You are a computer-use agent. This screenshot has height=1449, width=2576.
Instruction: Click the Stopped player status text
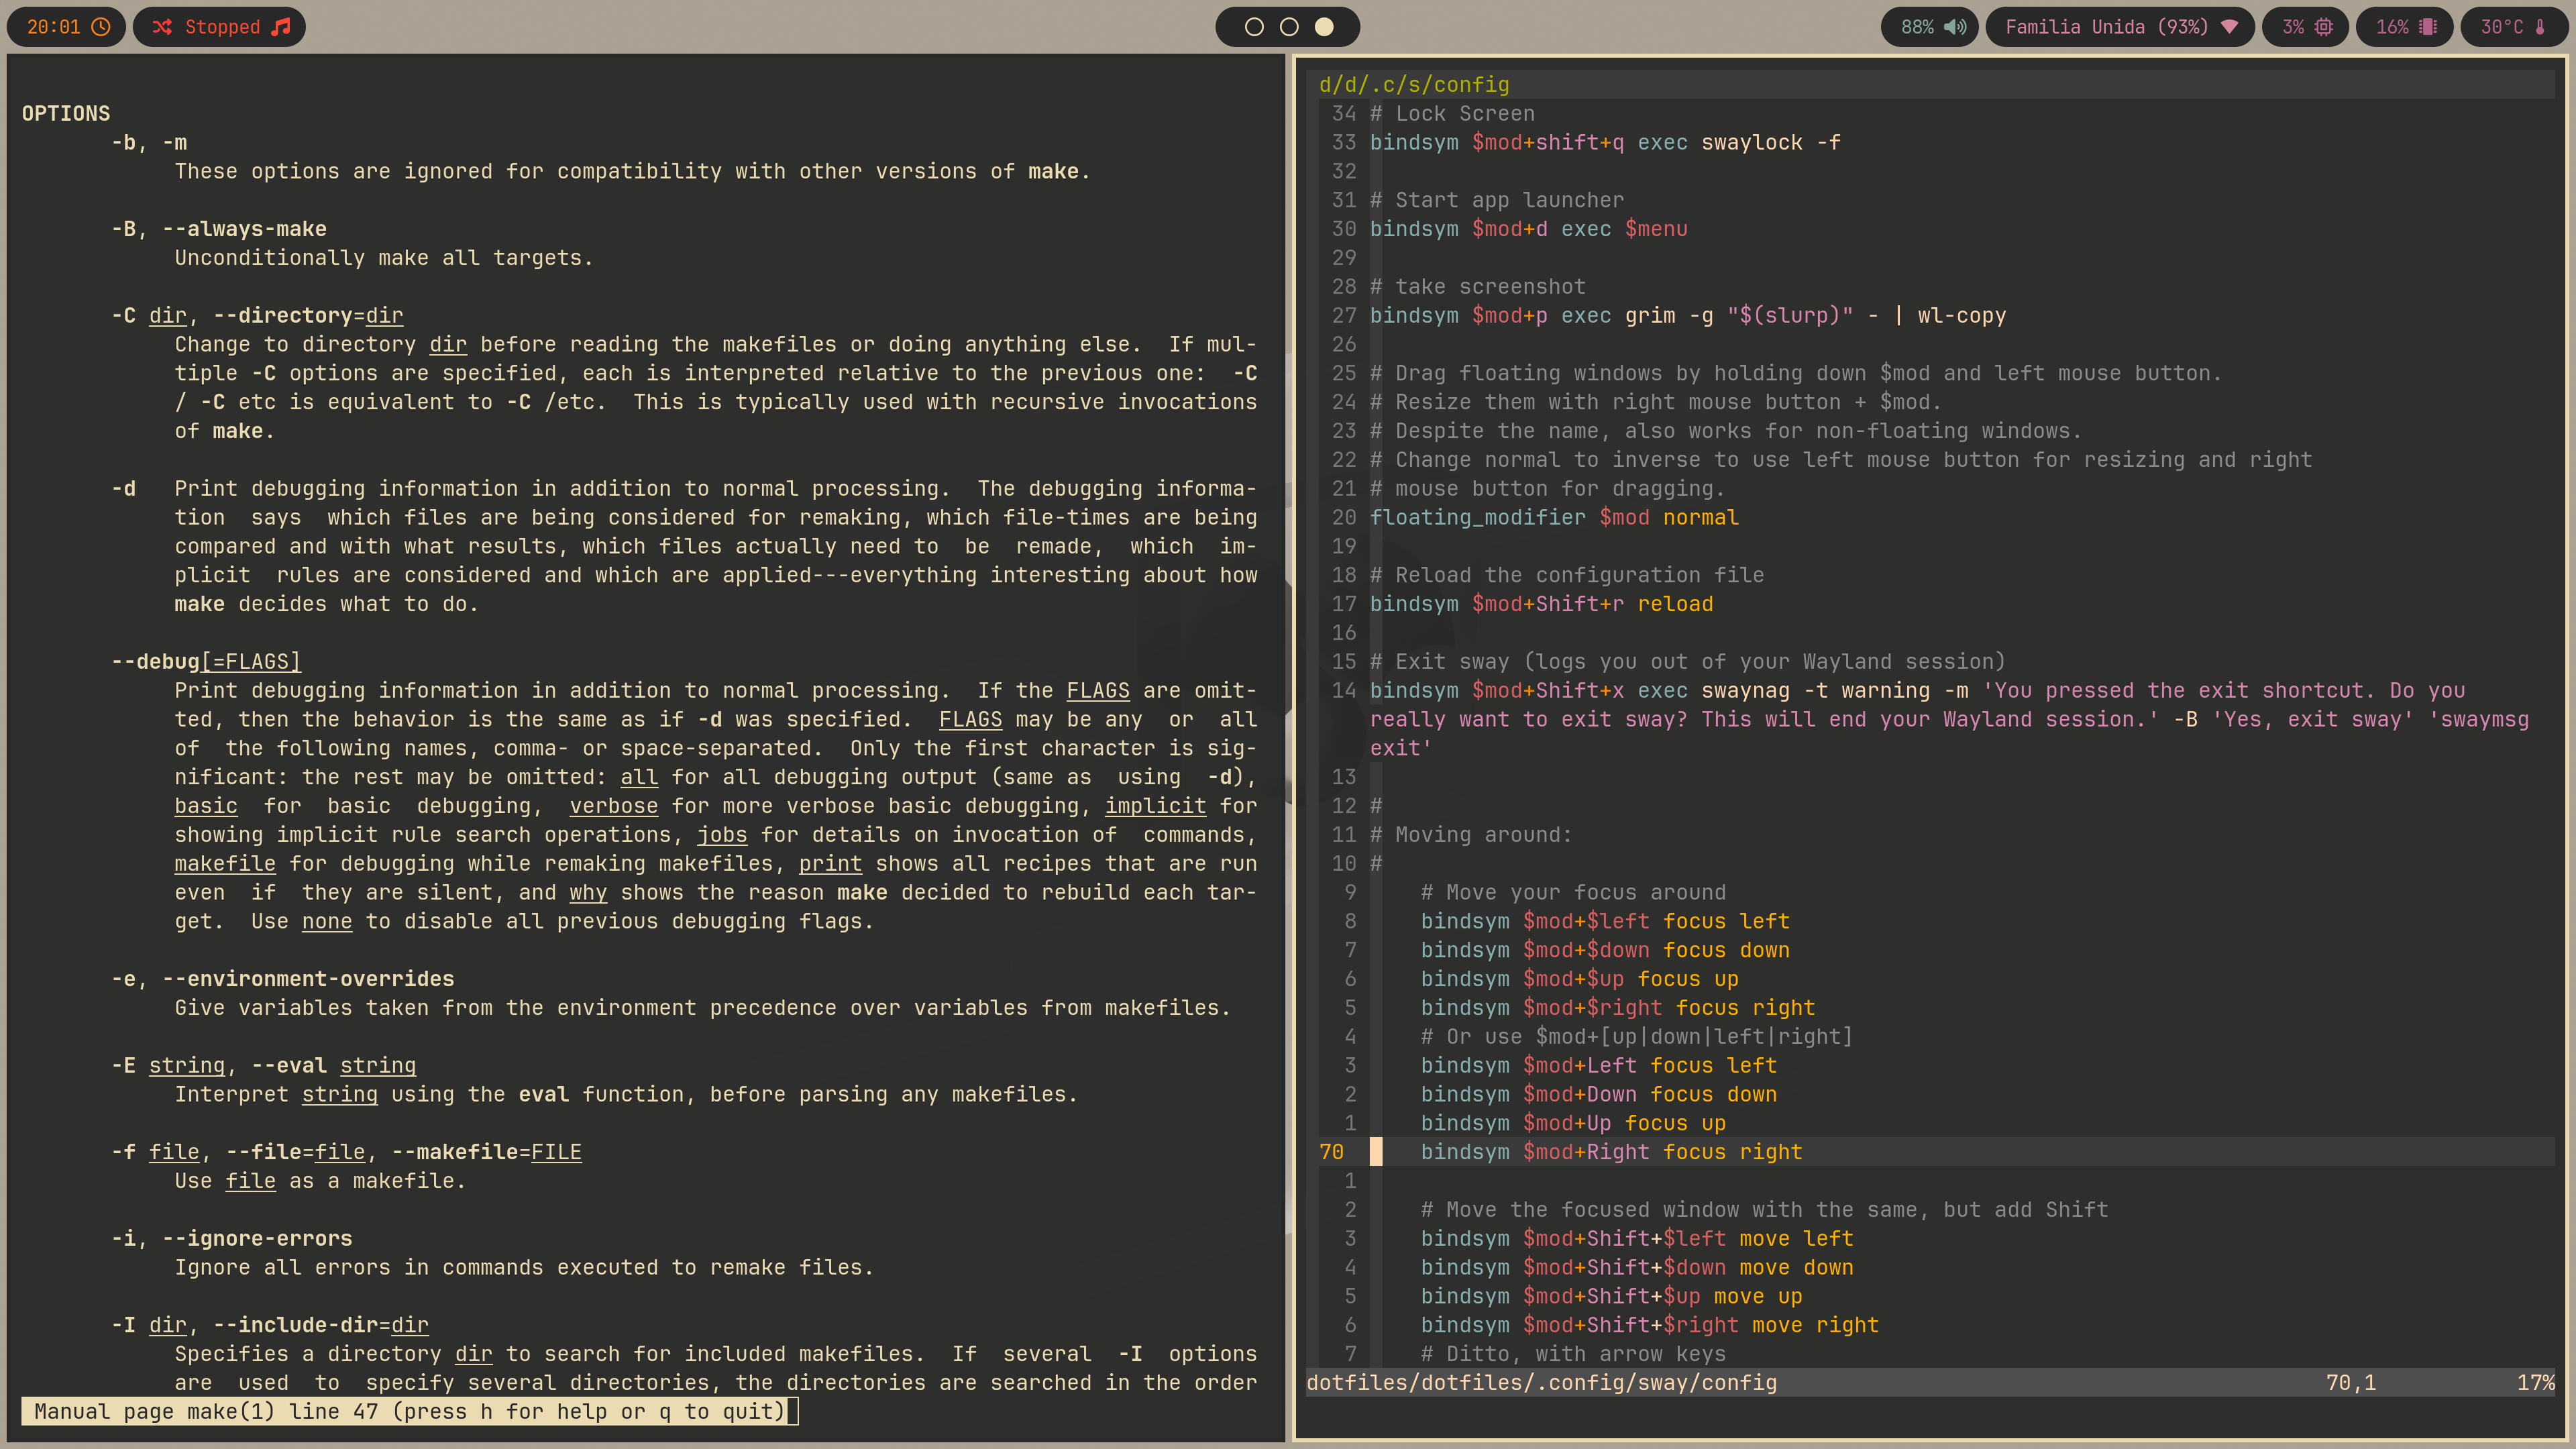coord(222,27)
